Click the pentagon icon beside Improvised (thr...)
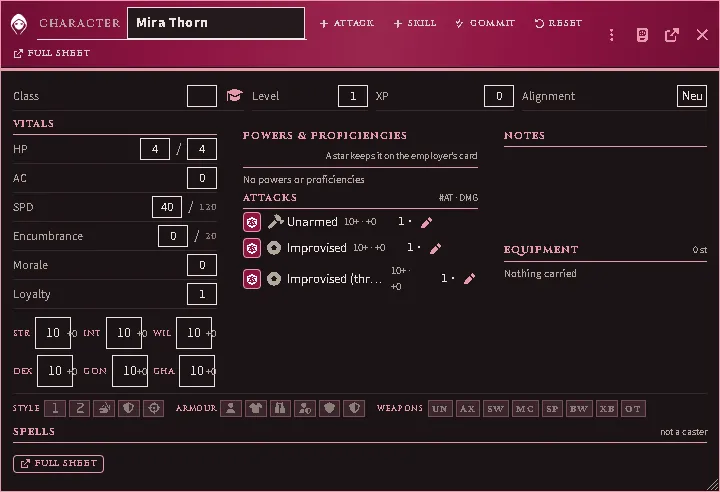720x492 pixels. click(274, 279)
